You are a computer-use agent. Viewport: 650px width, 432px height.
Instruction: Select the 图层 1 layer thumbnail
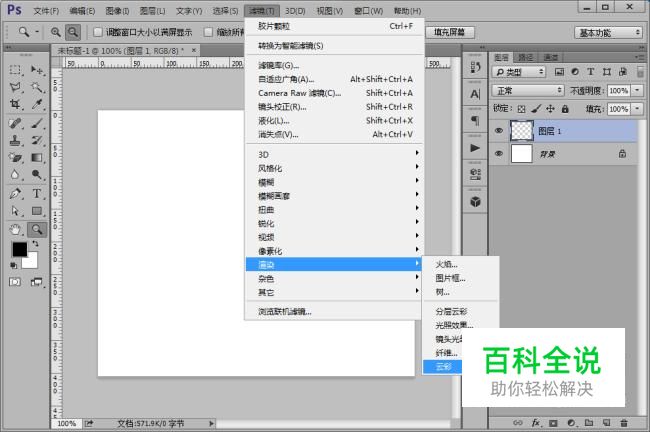(521, 131)
